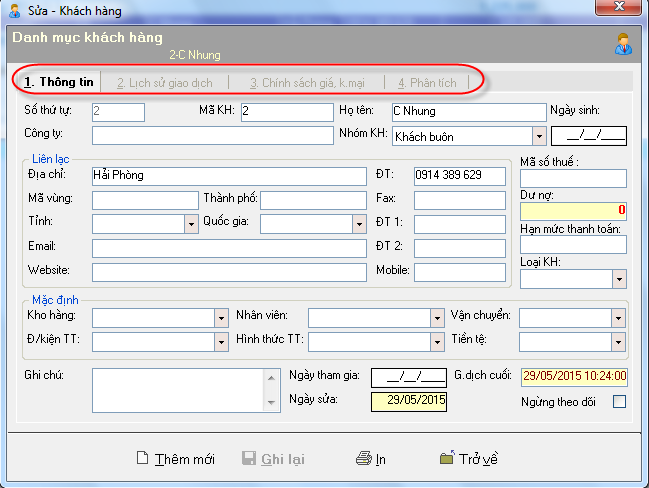Click the Ghi lại floppy disk icon
Image resolution: width=649 pixels, height=488 pixels.
(x=249, y=459)
